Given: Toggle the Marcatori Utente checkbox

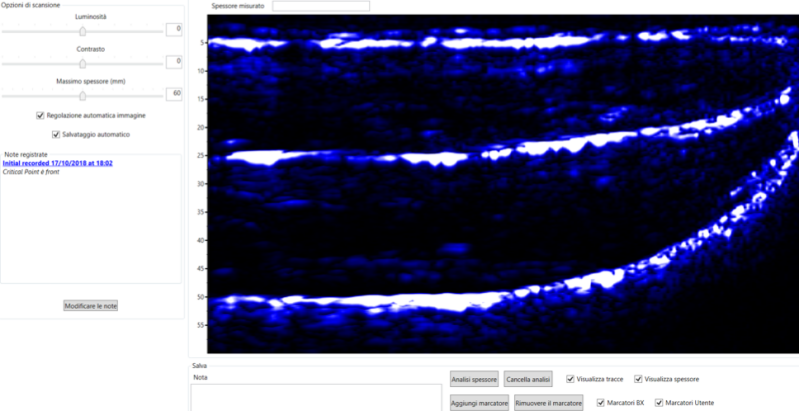Looking at the screenshot, I should click(659, 402).
